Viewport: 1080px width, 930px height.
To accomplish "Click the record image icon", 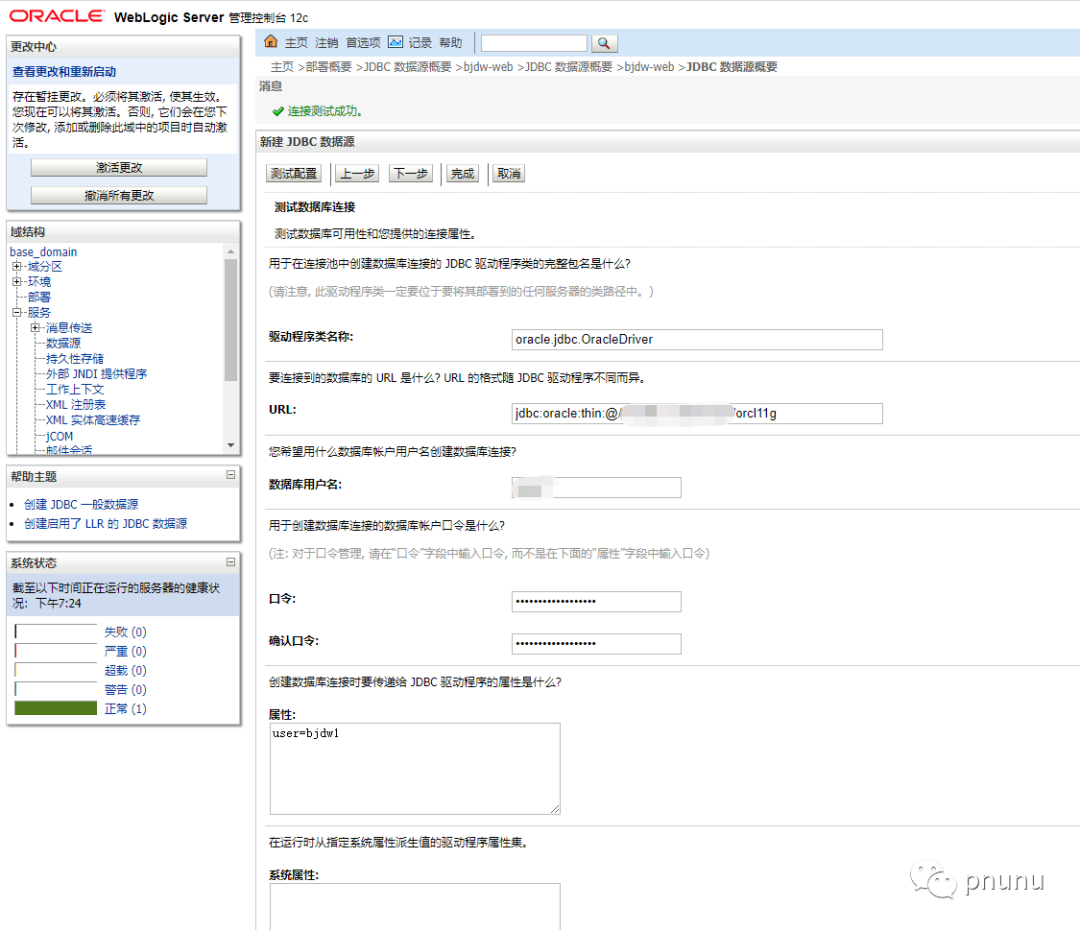I will tap(395, 42).
